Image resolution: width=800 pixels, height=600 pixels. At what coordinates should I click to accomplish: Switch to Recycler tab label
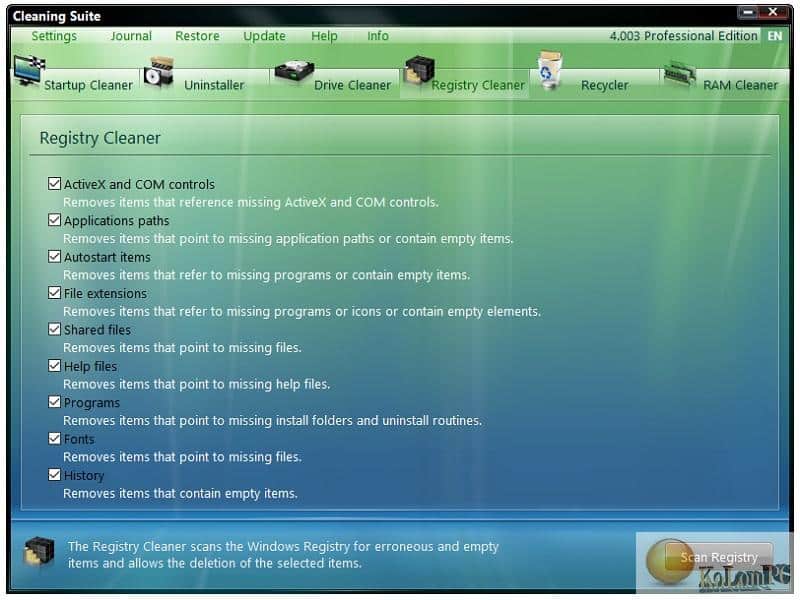(x=605, y=85)
